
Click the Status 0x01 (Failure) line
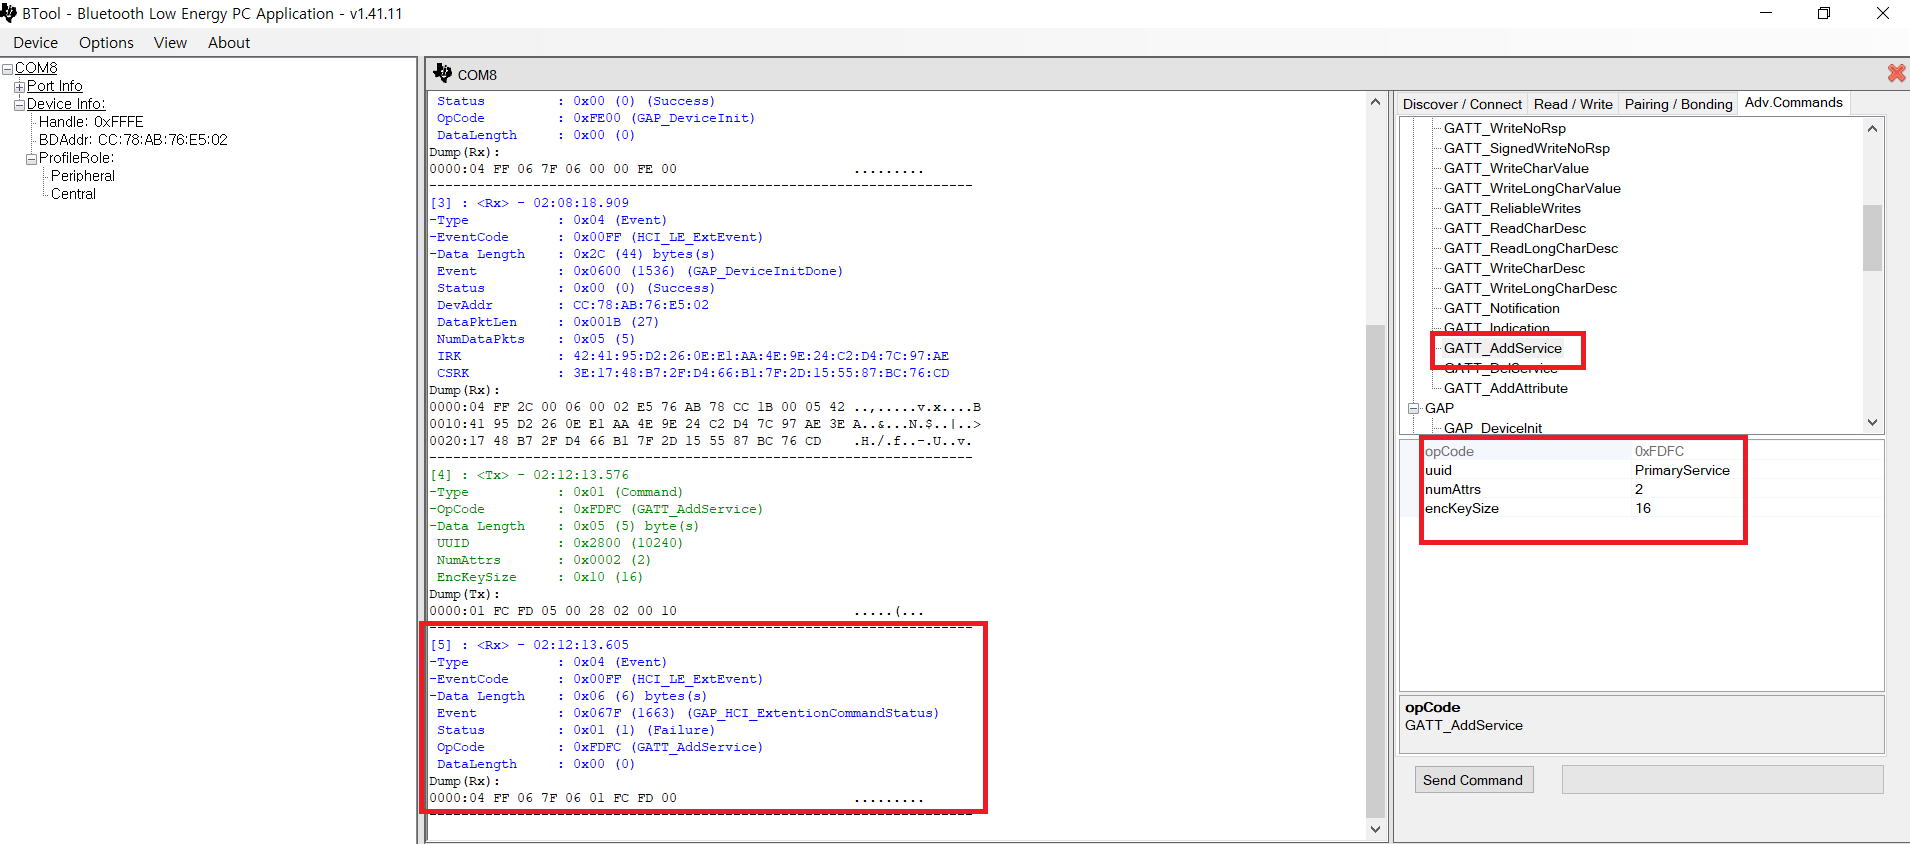click(x=575, y=730)
